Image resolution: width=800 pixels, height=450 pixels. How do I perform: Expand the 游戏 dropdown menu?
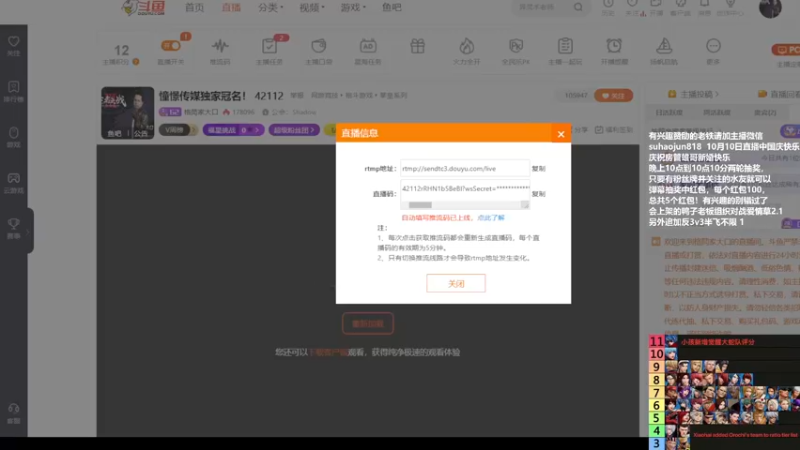pos(353,8)
